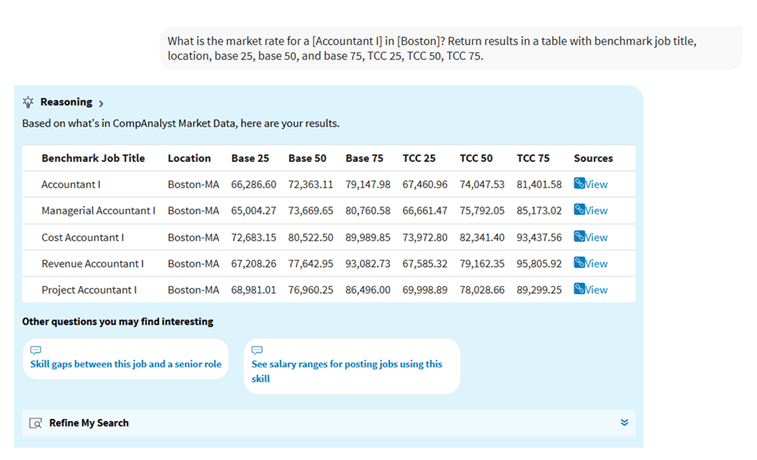
Task: Click the 'Revenue Accountant I' job title cell
Action: tap(93, 264)
